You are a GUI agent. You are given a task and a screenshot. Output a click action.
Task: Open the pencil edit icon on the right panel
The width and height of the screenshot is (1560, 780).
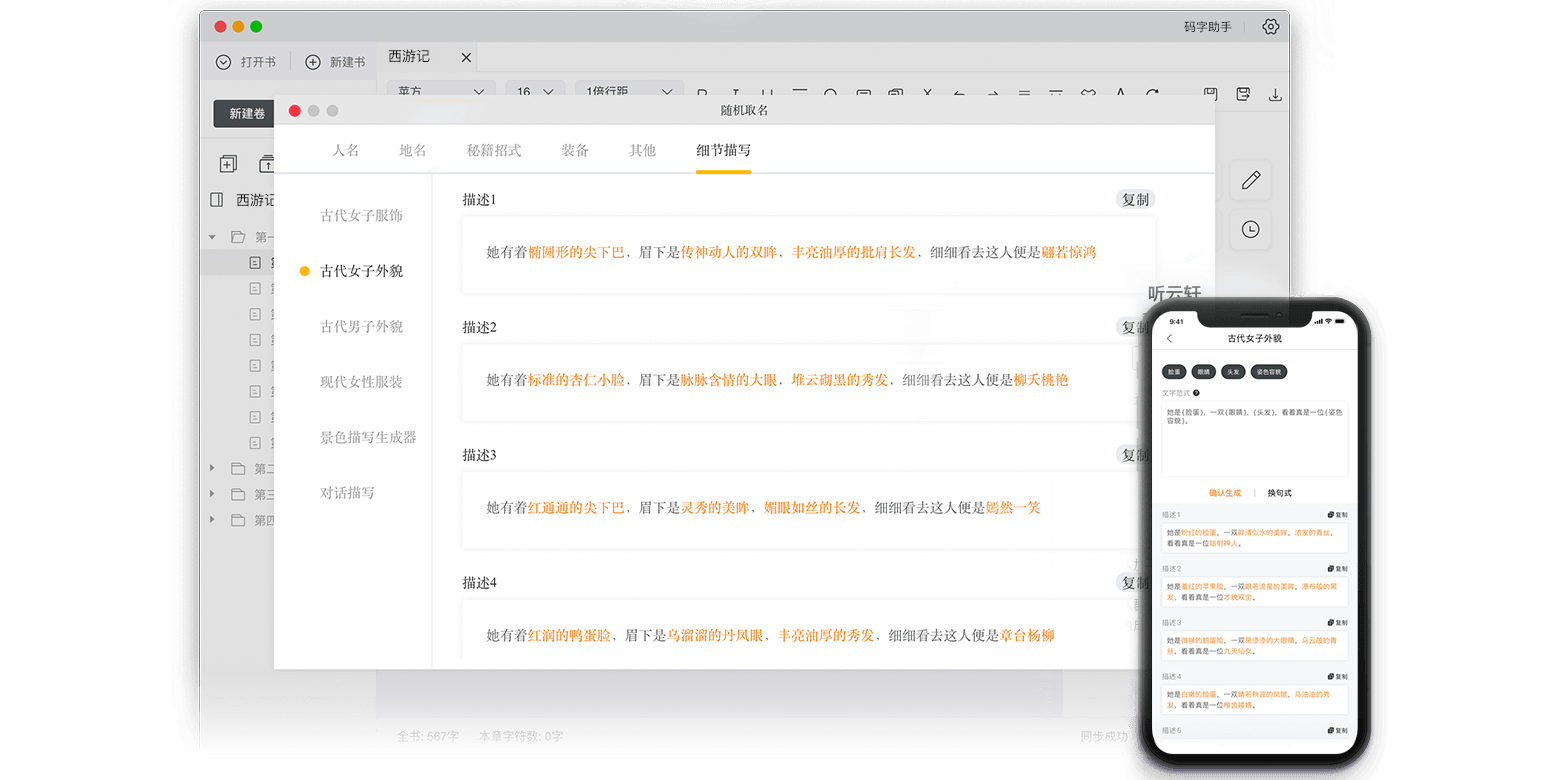pyautogui.click(x=1250, y=181)
